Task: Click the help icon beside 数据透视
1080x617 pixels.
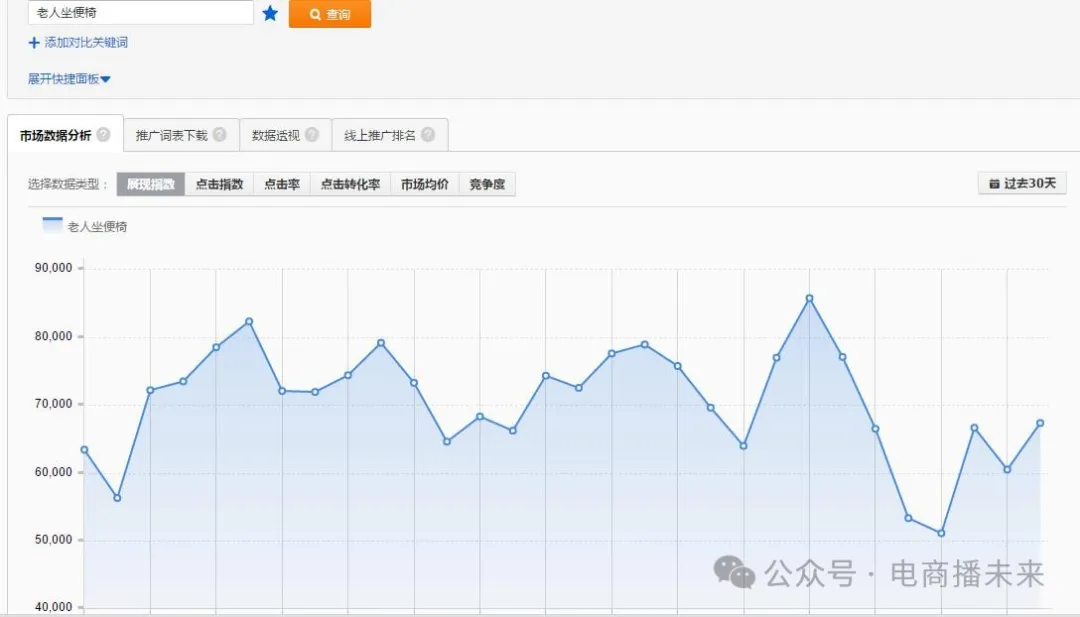Action: tap(312, 135)
